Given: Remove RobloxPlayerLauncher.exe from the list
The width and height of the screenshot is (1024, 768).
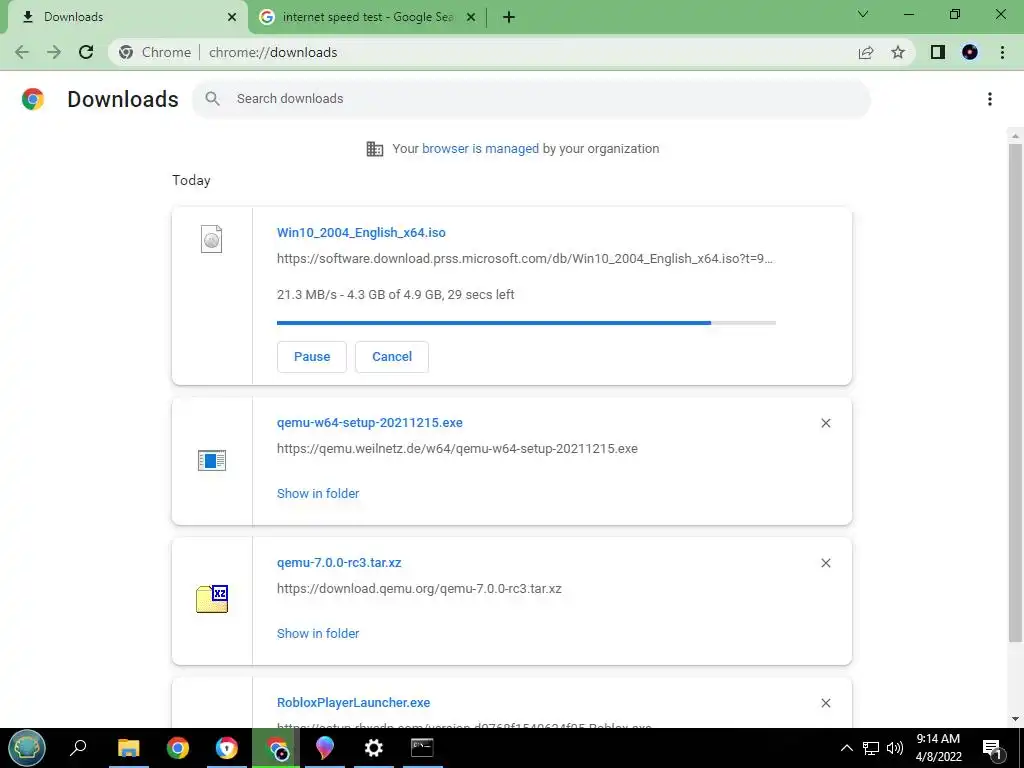Looking at the screenshot, I should [825, 703].
